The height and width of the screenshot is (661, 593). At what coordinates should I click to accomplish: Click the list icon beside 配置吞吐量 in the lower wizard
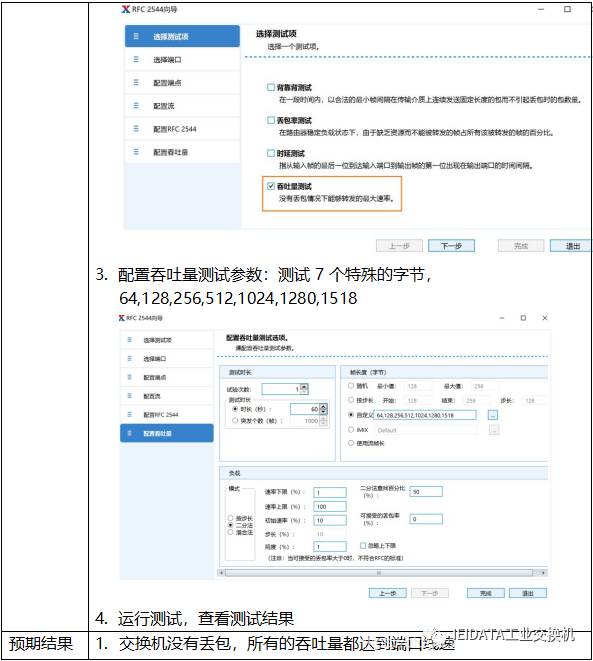(x=129, y=433)
